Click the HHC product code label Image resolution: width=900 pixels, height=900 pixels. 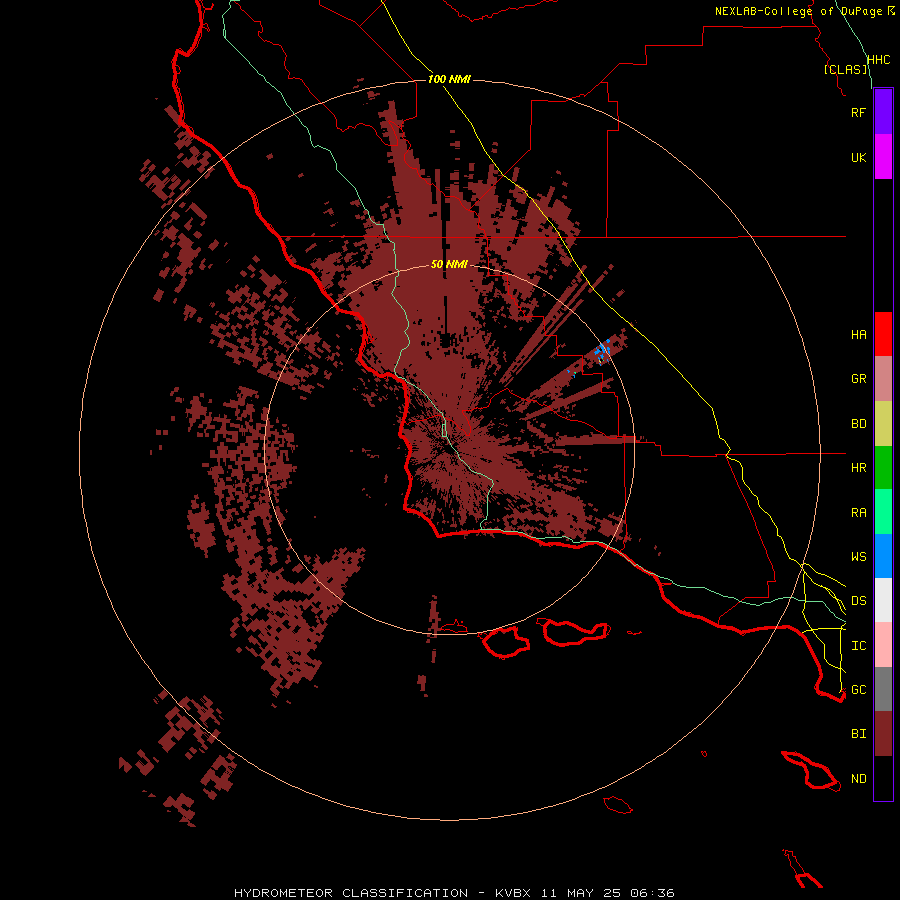tap(878, 60)
